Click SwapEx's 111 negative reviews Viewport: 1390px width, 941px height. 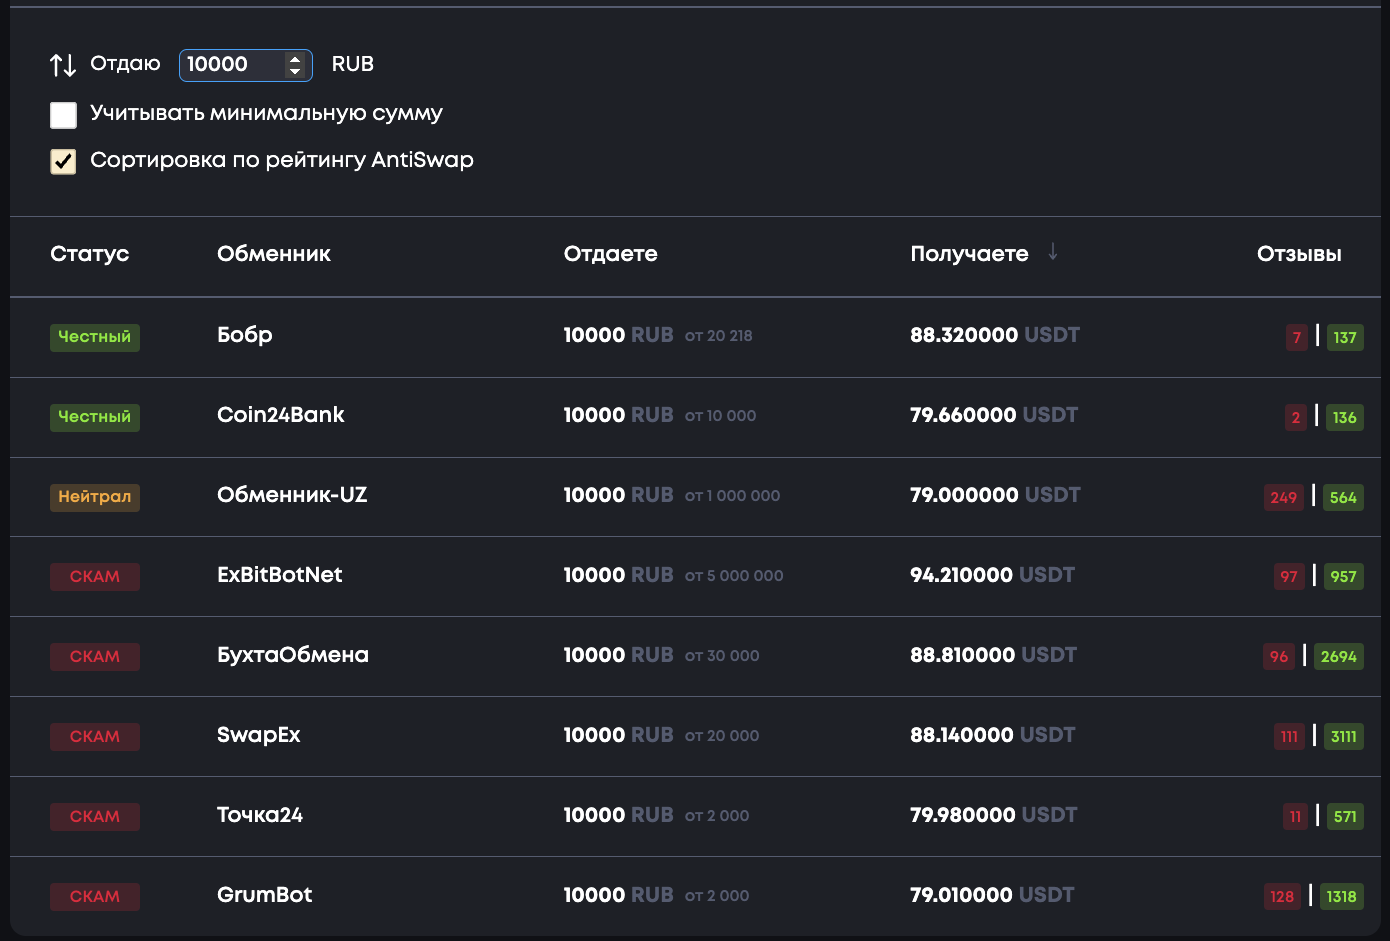point(1289,737)
